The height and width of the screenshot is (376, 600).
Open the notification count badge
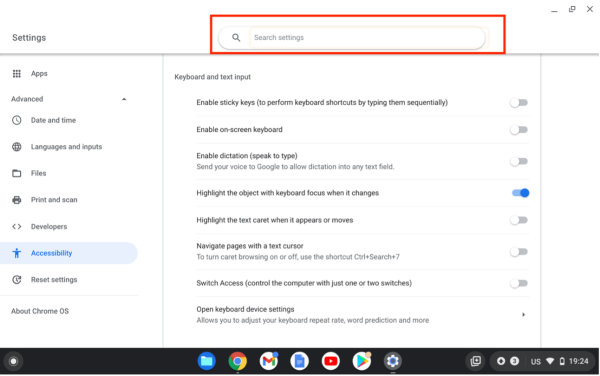(515, 361)
